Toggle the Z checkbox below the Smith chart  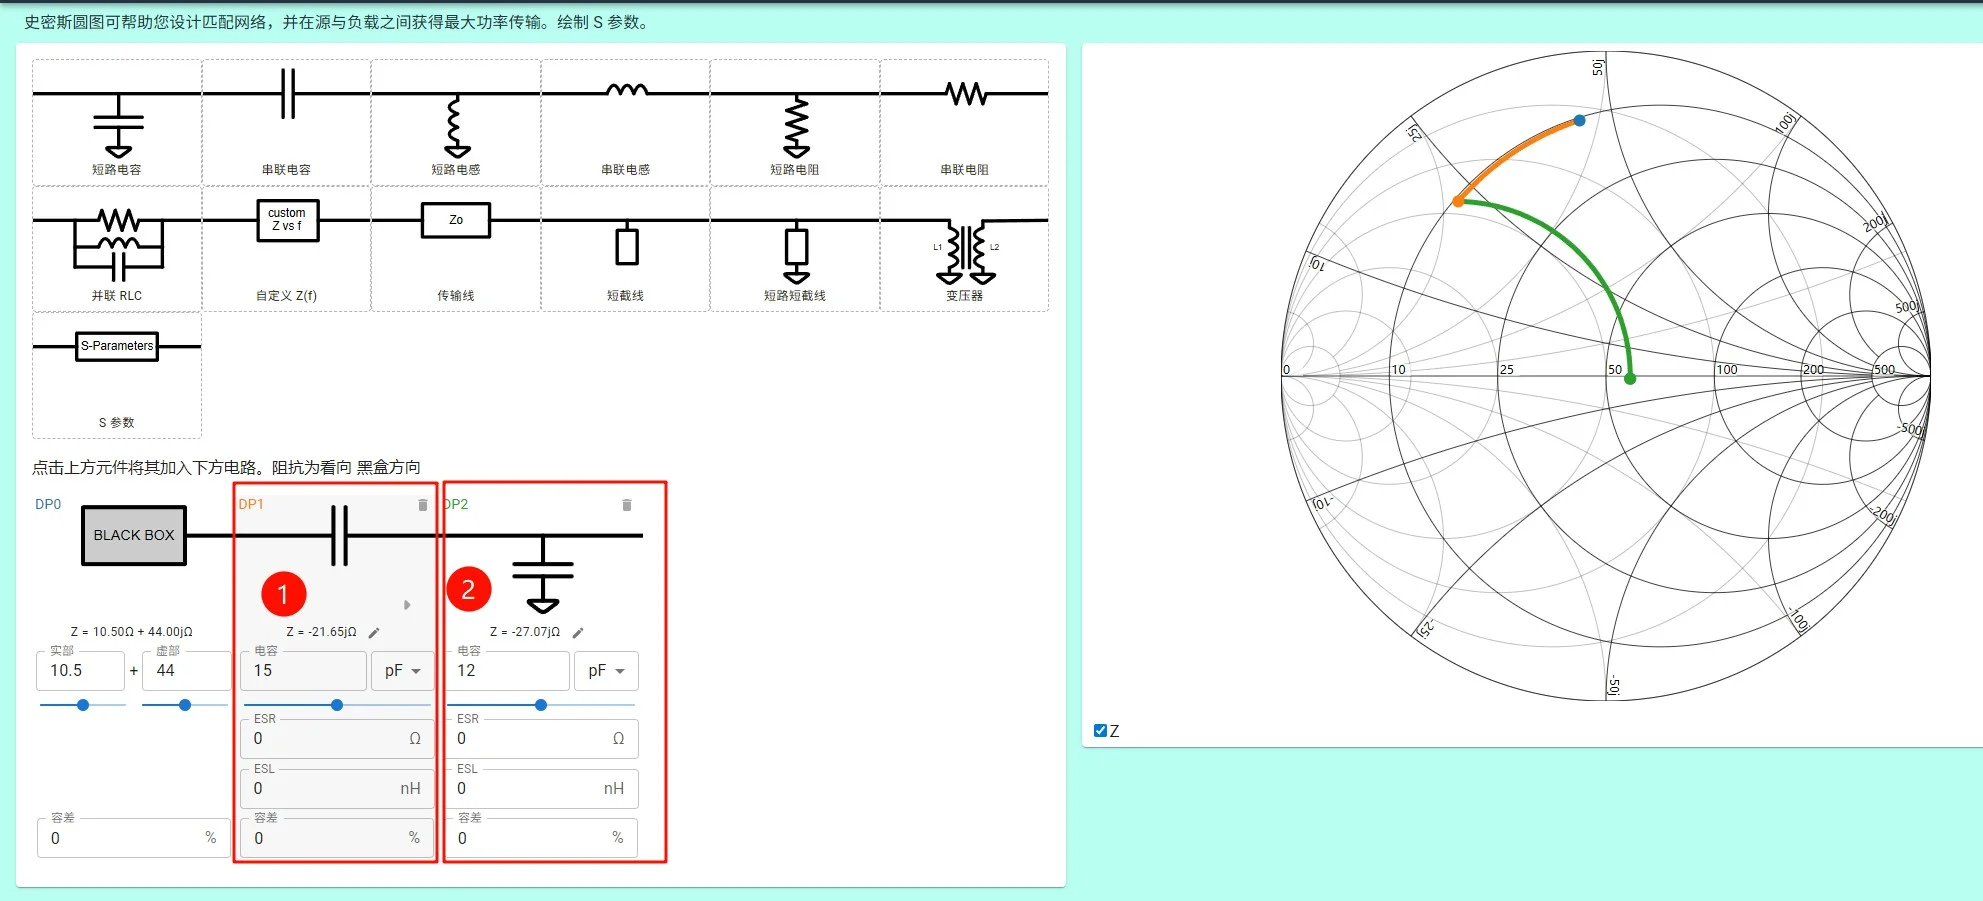pos(1100,731)
